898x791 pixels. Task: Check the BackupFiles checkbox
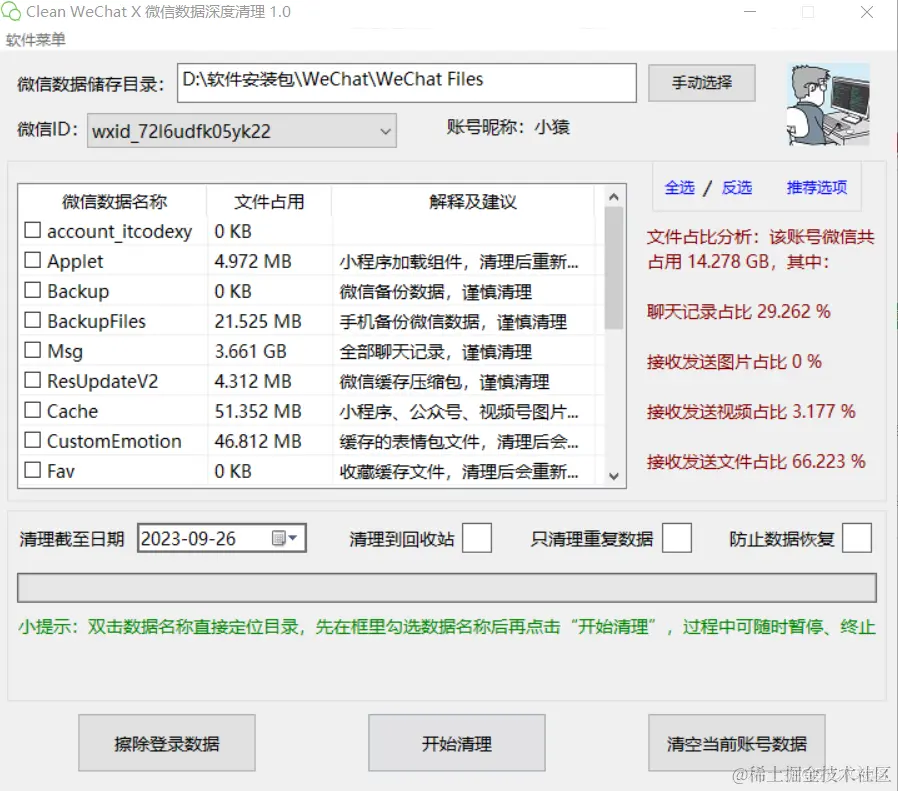pyautogui.click(x=33, y=320)
